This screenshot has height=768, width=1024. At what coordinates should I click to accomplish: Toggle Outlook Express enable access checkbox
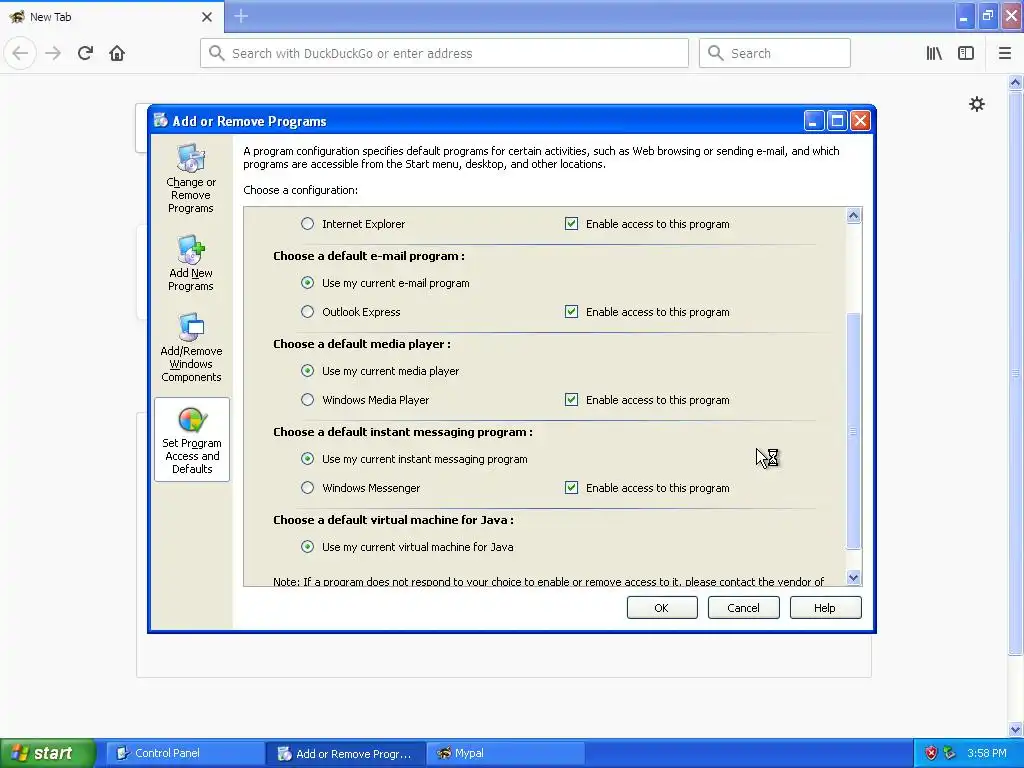[571, 312]
